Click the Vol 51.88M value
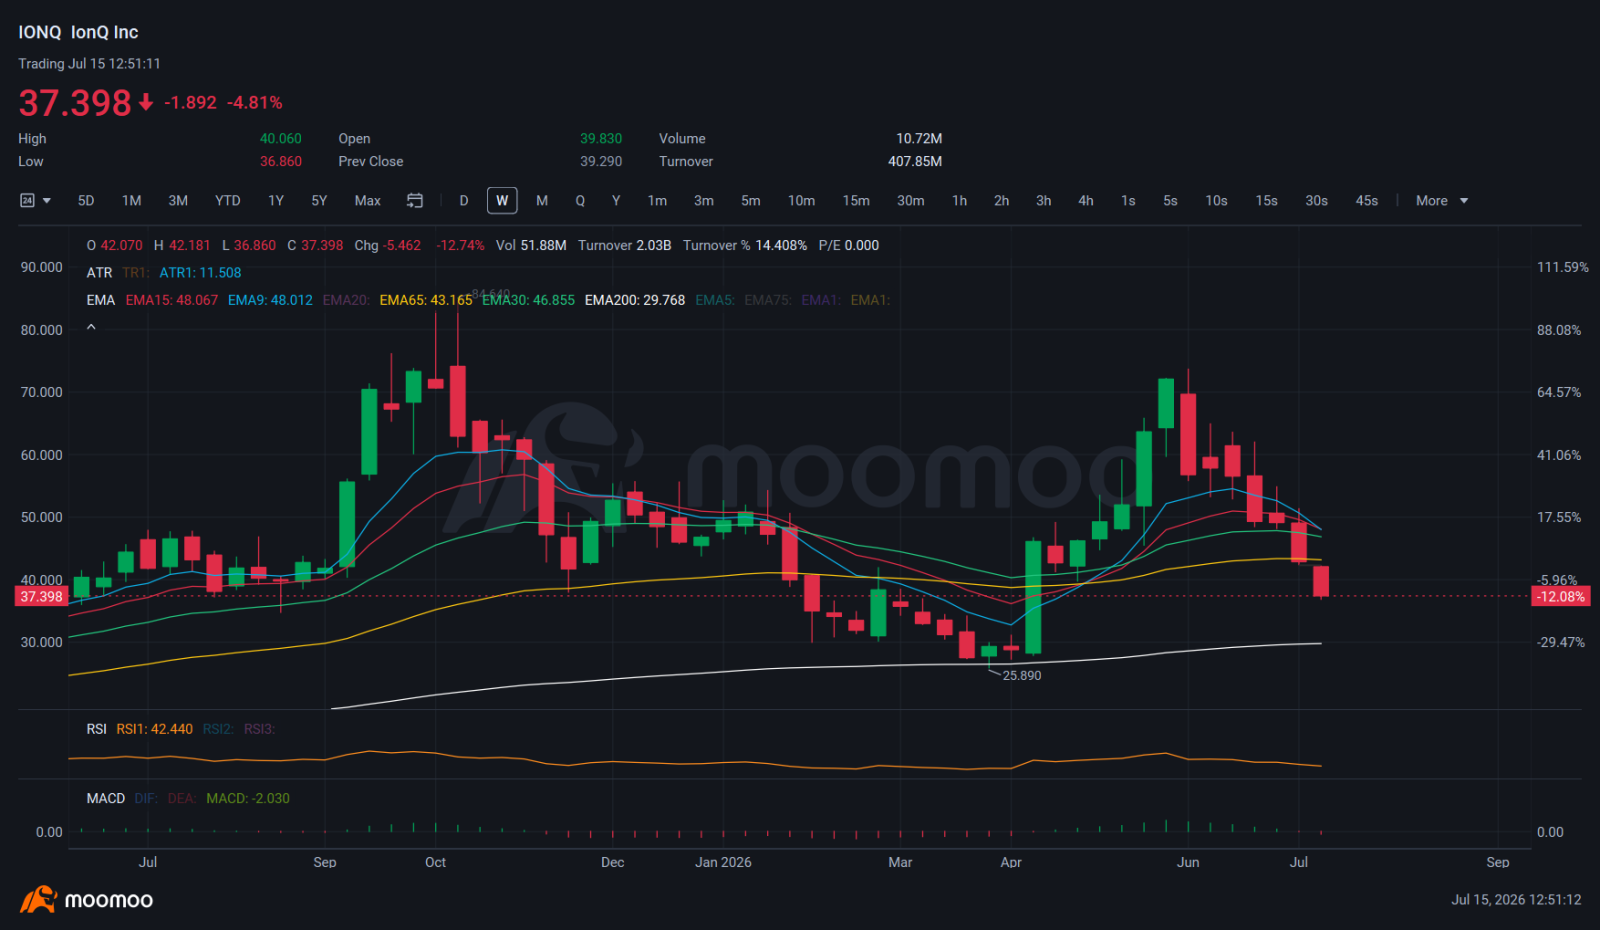The width and height of the screenshot is (1600, 930). (x=531, y=245)
